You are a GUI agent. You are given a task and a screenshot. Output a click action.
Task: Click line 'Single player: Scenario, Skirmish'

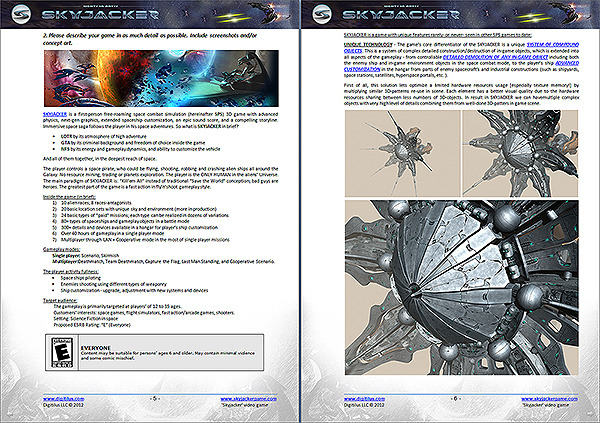[86, 255]
